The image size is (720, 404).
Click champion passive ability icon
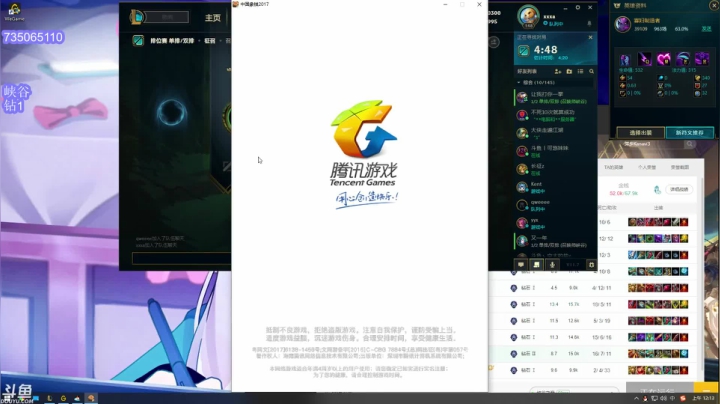[x=625, y=59]
